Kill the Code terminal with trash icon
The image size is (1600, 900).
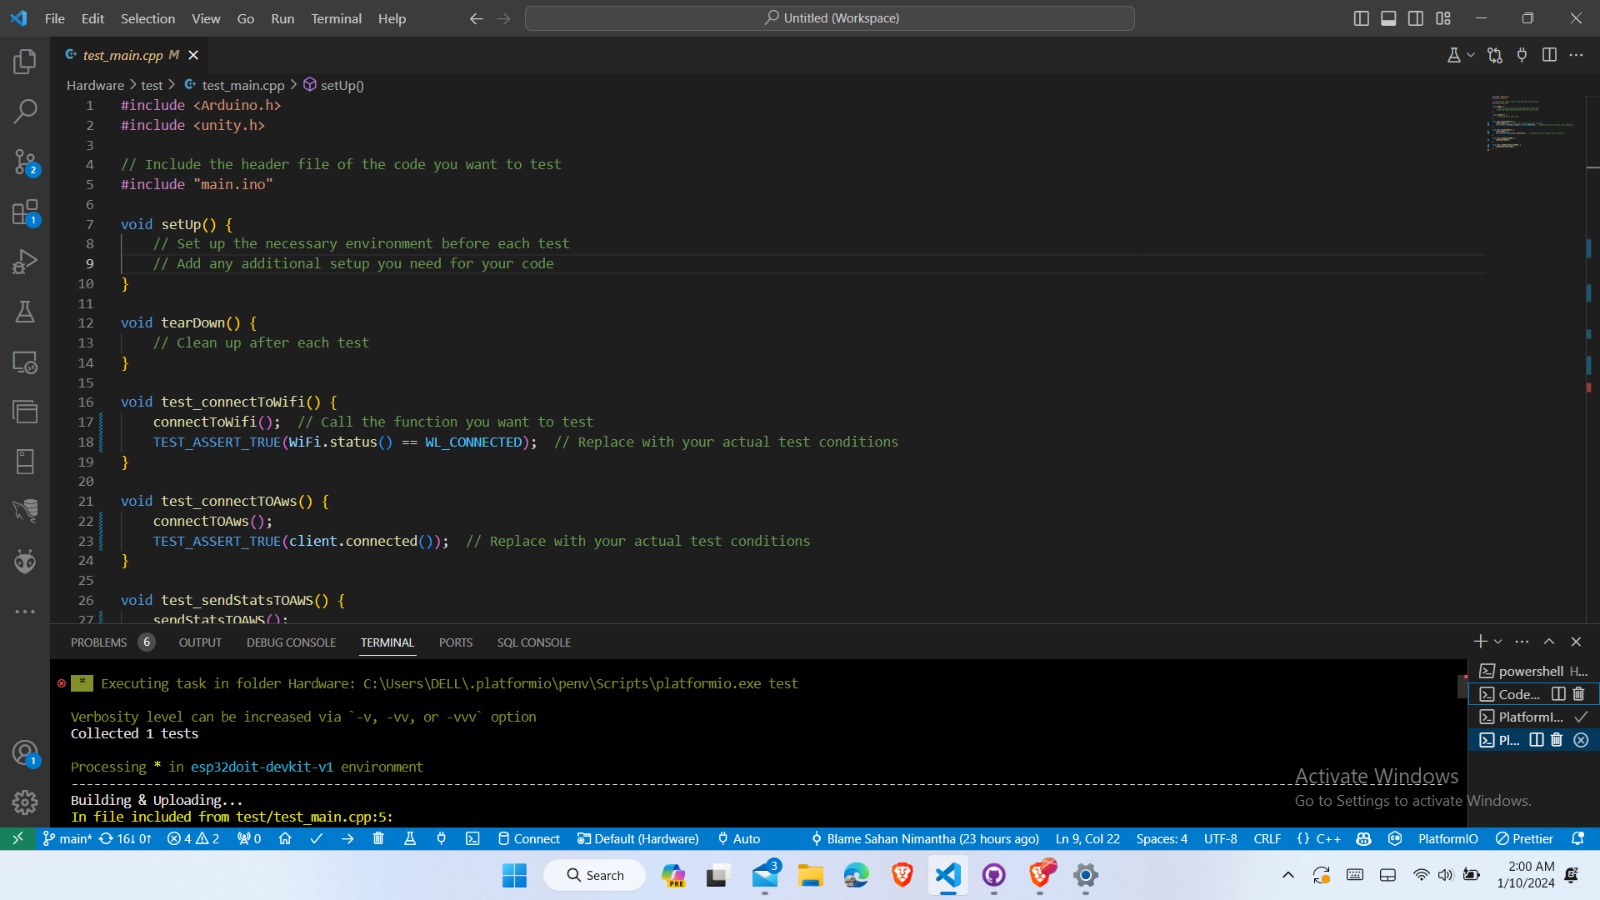point(1579,694)
